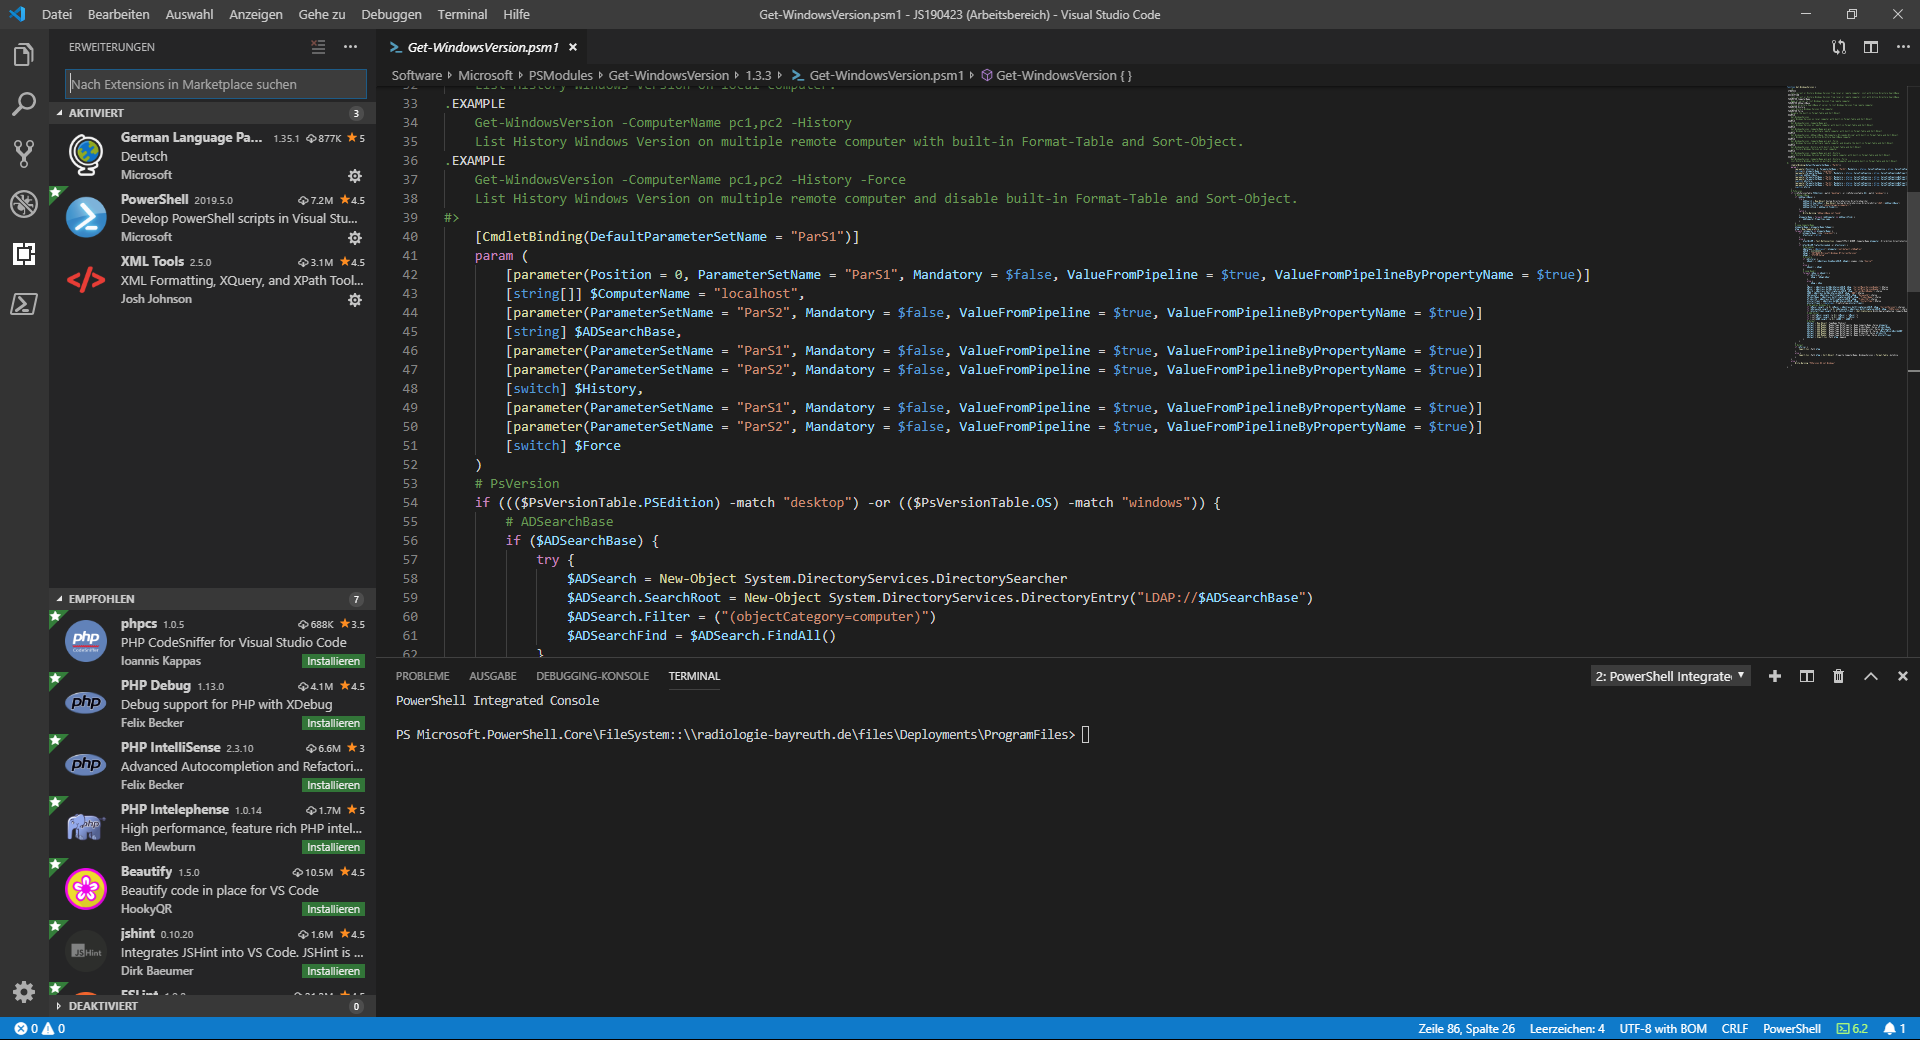Open Microsoft breadcrumb dropdown

tap(485, 75)
